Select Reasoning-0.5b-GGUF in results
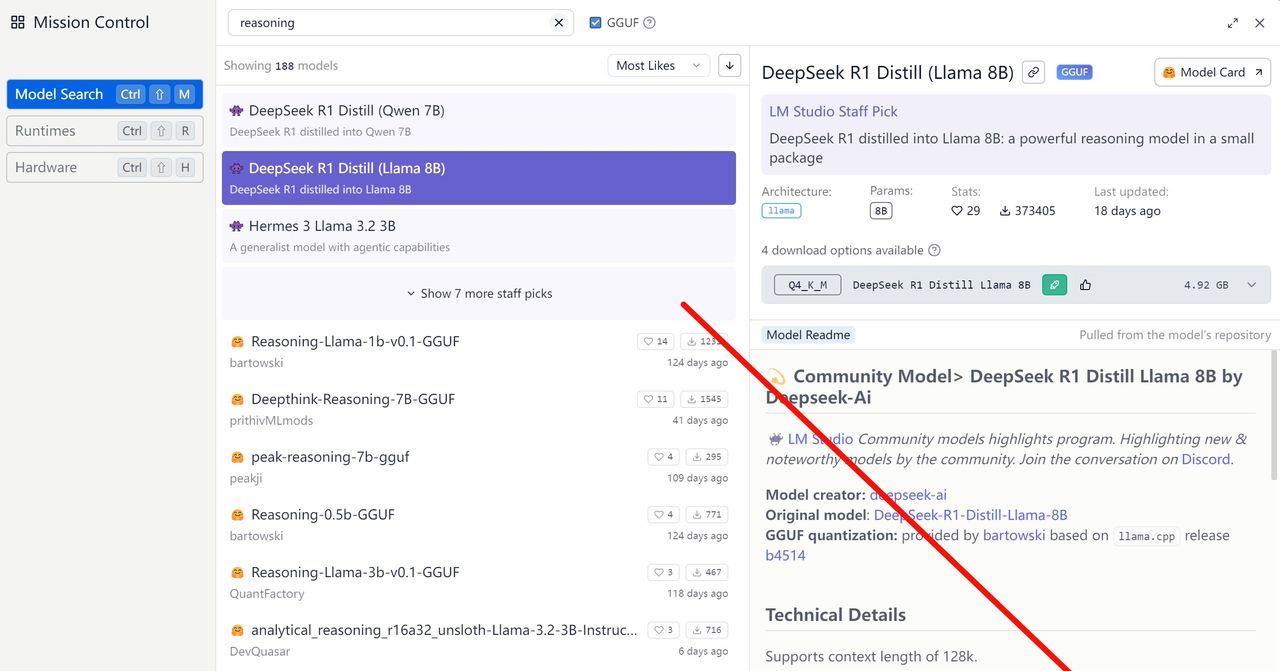The width and height of the screenshot is (1280, 671). click(x=479, y=525)
